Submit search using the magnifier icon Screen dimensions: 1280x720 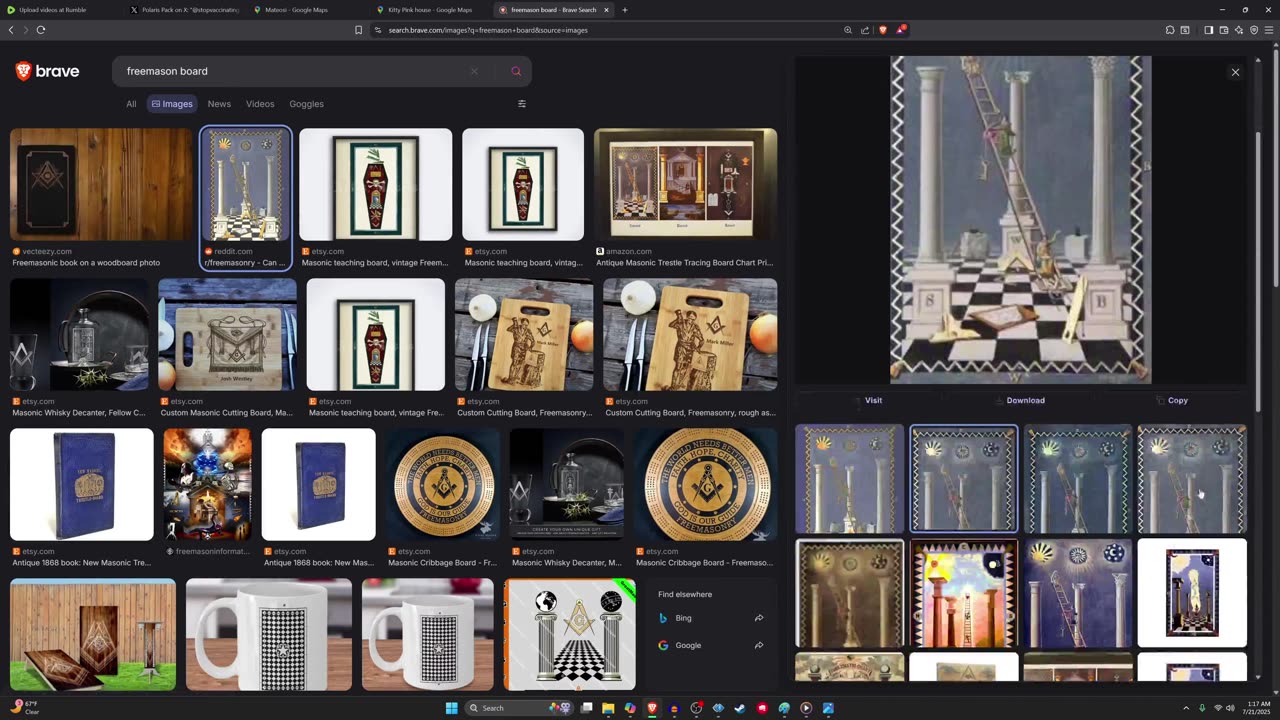coord(516,71)
